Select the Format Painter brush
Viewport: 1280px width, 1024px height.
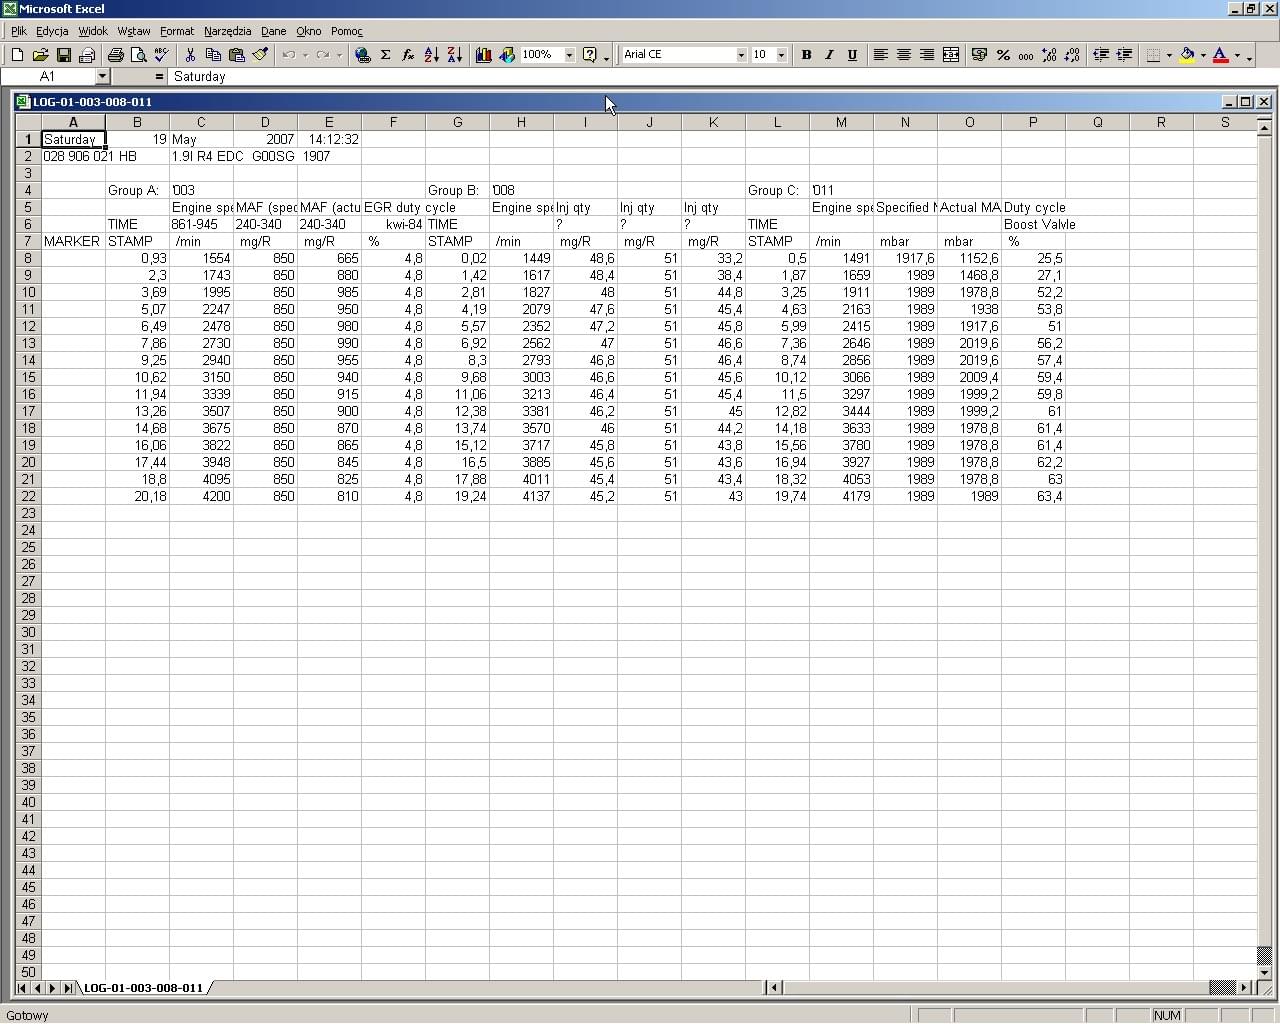[x=259, y=55]
